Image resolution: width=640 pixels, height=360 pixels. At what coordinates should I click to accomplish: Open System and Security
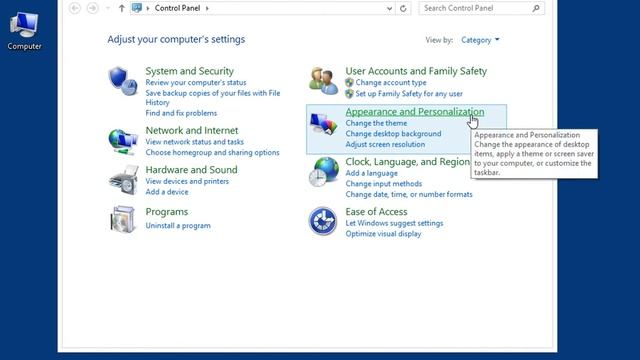[189, 71]
